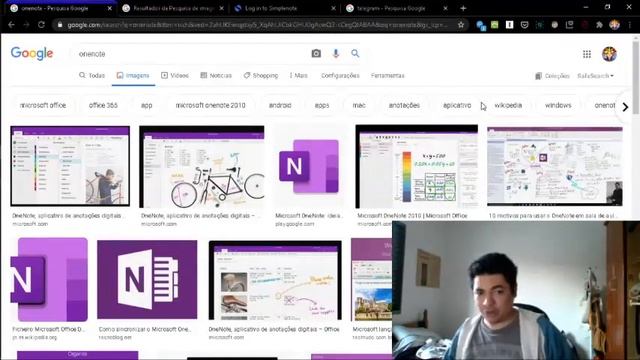640x360 pixels.
Task: Close the onenote Pesquisa Google tab
Action: pyautogui.click(x=109, y=8)
